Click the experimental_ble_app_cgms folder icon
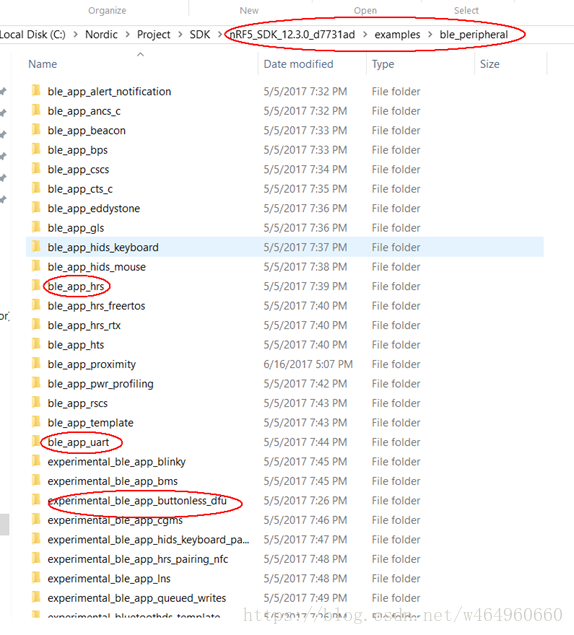Screen dimensions: 574x635 click(36, 520)
